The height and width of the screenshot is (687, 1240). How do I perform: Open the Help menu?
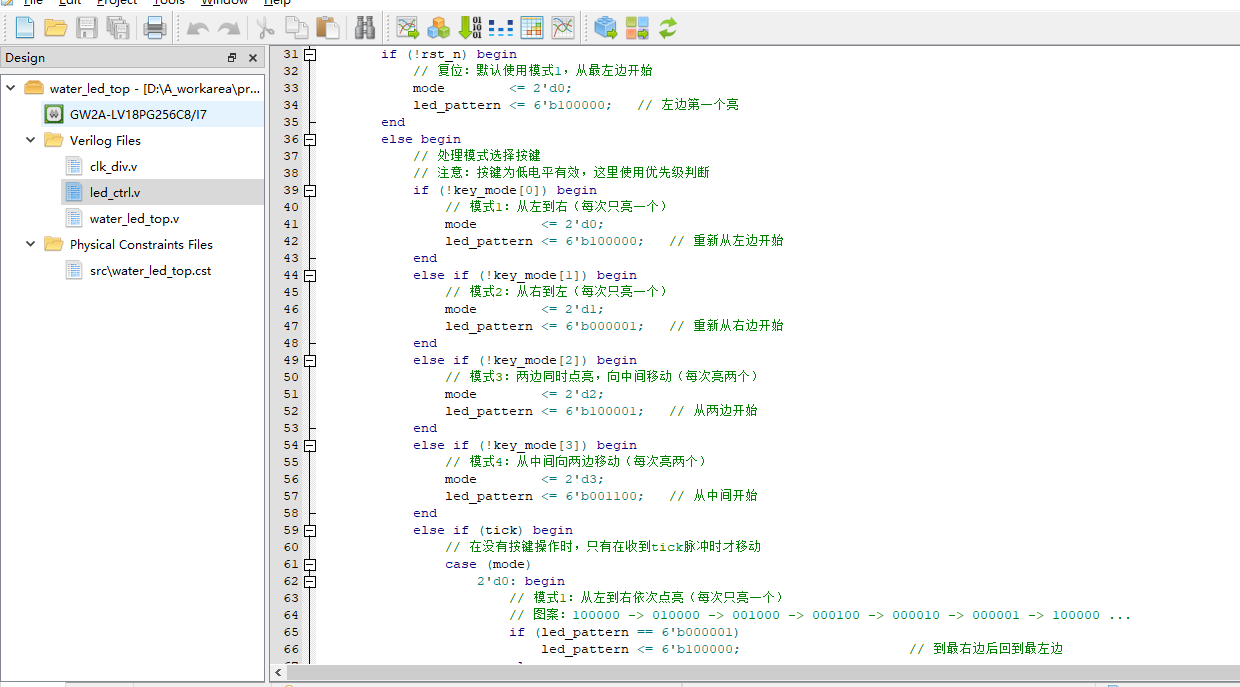point(277,3)
